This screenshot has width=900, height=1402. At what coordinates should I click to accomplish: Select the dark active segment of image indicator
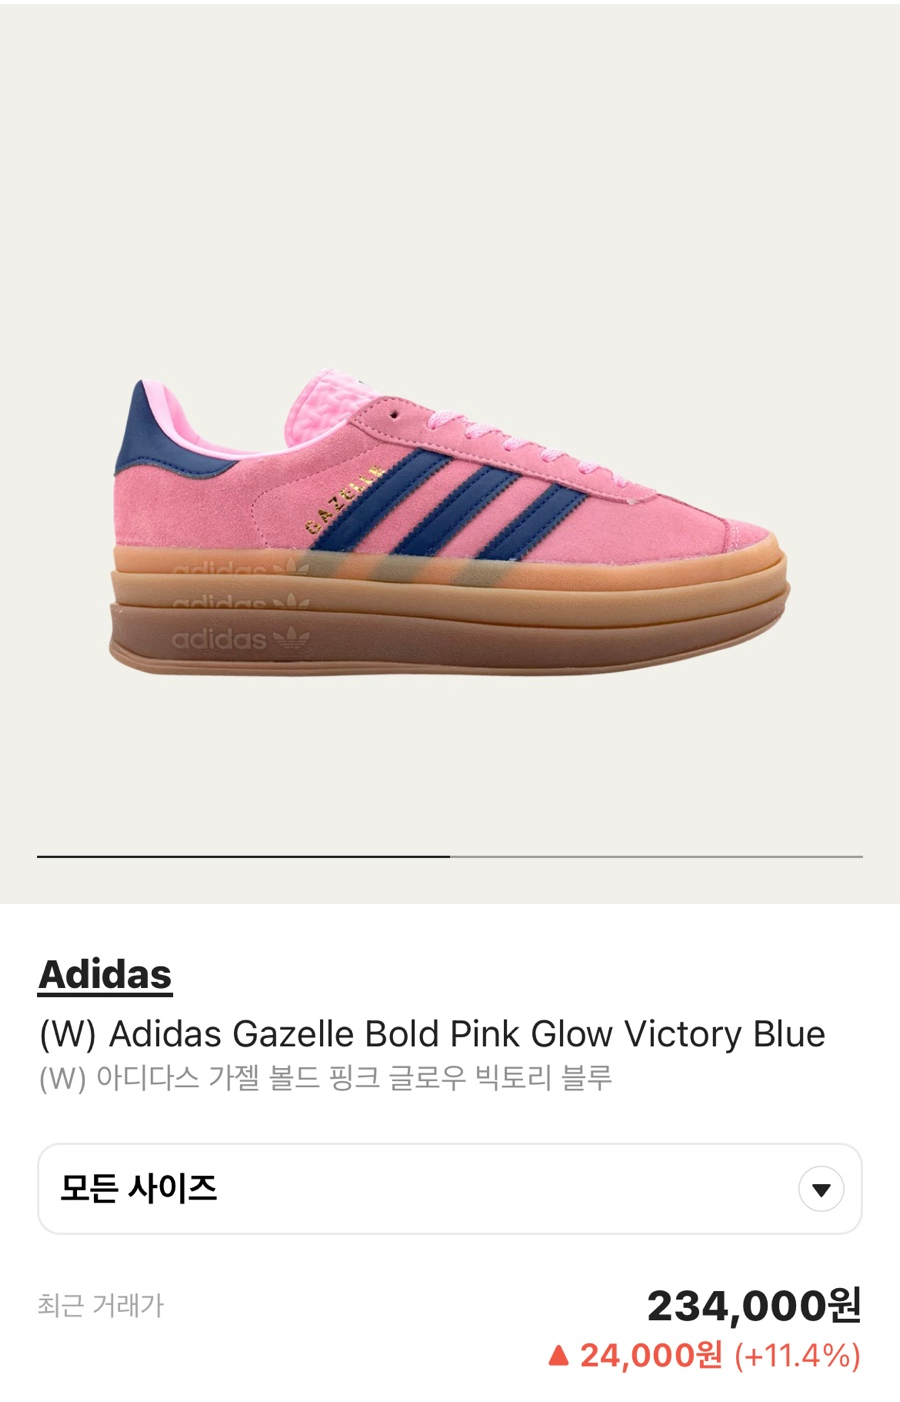coord(243,856)
